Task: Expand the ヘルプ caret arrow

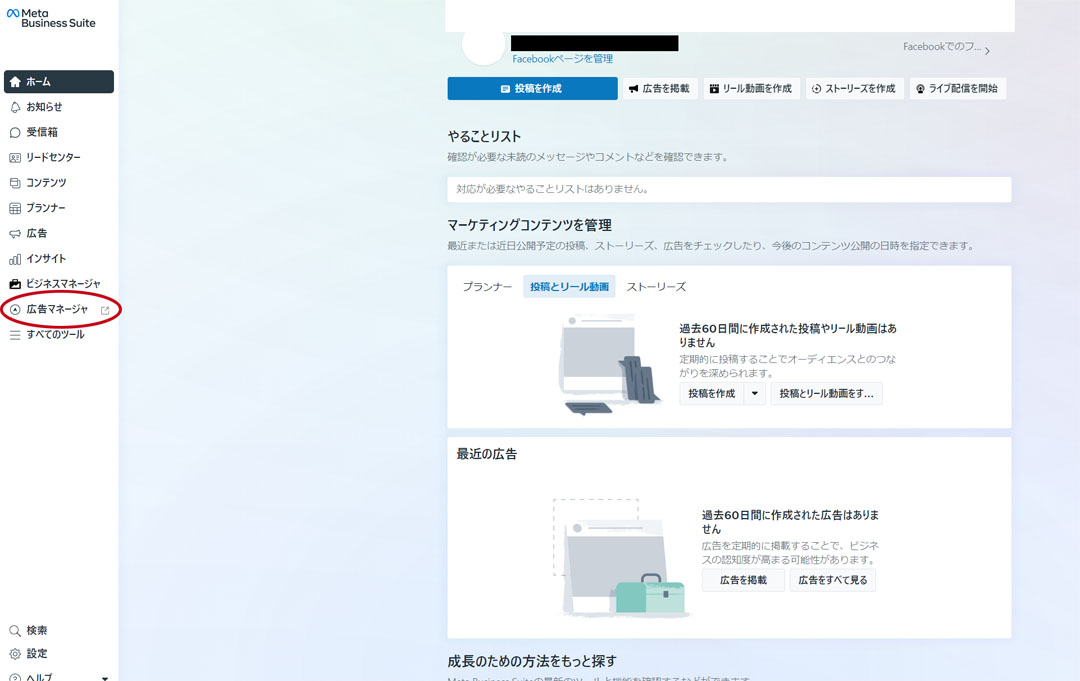Action: click(x=105, y=678)
